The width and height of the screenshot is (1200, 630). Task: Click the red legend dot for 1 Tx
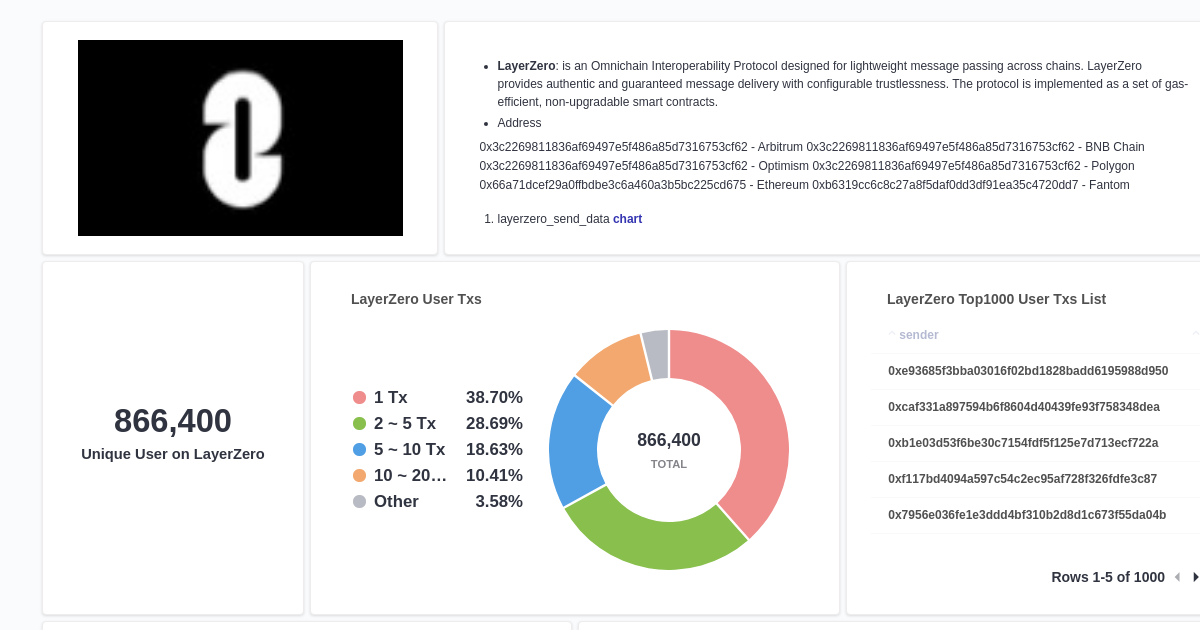click(x=359, y=397)
